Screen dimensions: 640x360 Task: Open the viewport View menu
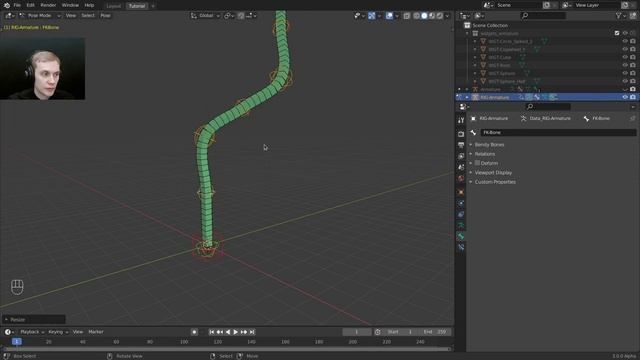pos(71,16)
